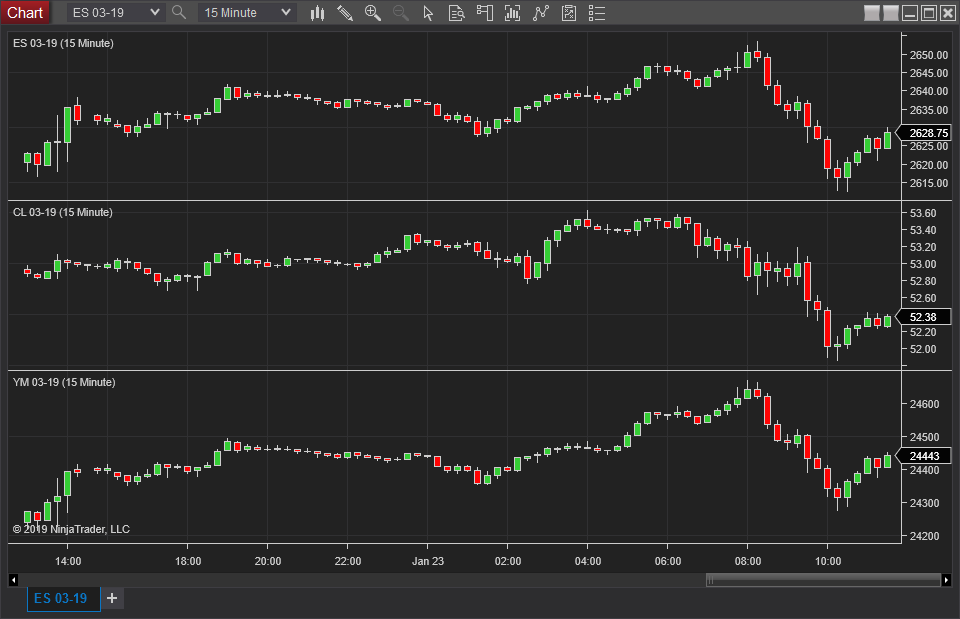
Task: Open the red Chart menu button
Action: click(x=25, y=13)
